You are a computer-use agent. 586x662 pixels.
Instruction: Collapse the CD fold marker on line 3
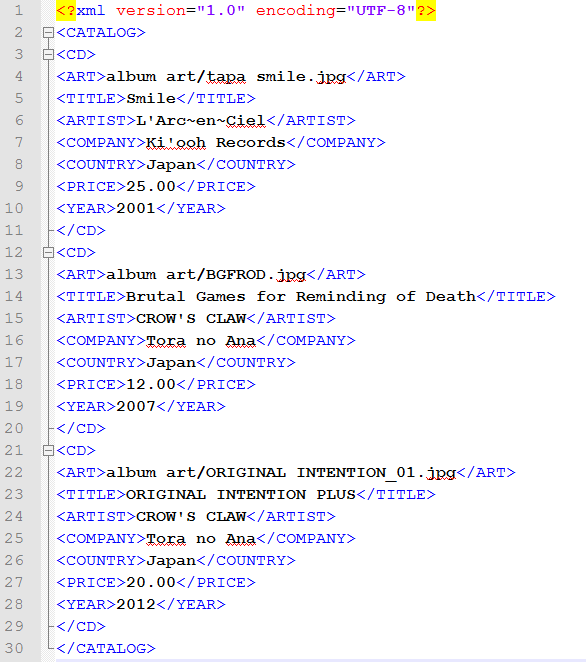49,54
